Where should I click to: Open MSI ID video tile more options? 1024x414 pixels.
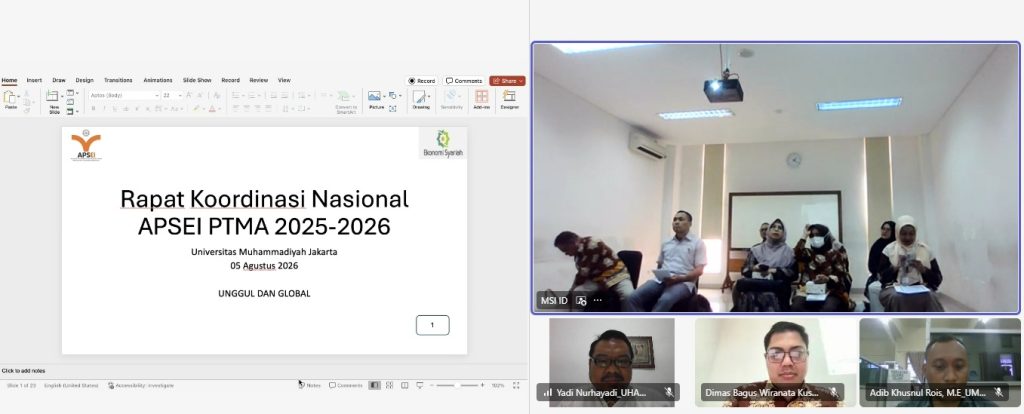[598, 300]
